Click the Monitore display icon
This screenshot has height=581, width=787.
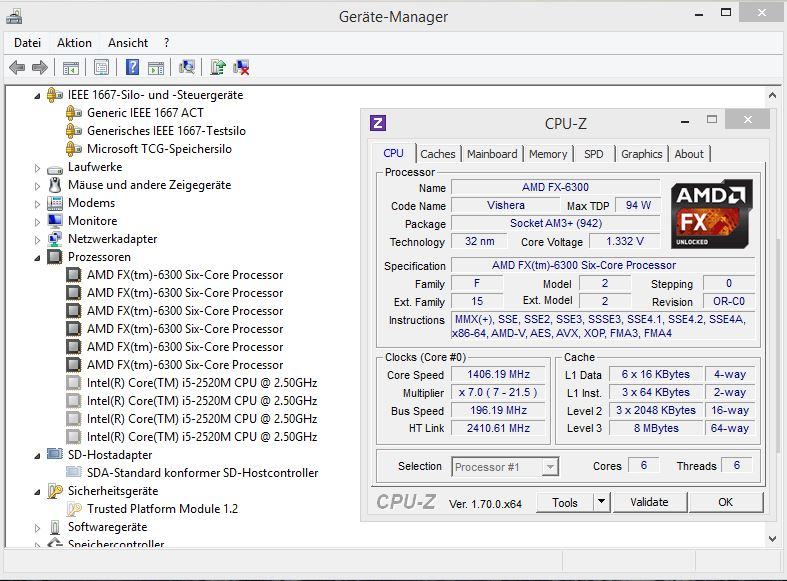click(x=55, y=221)
